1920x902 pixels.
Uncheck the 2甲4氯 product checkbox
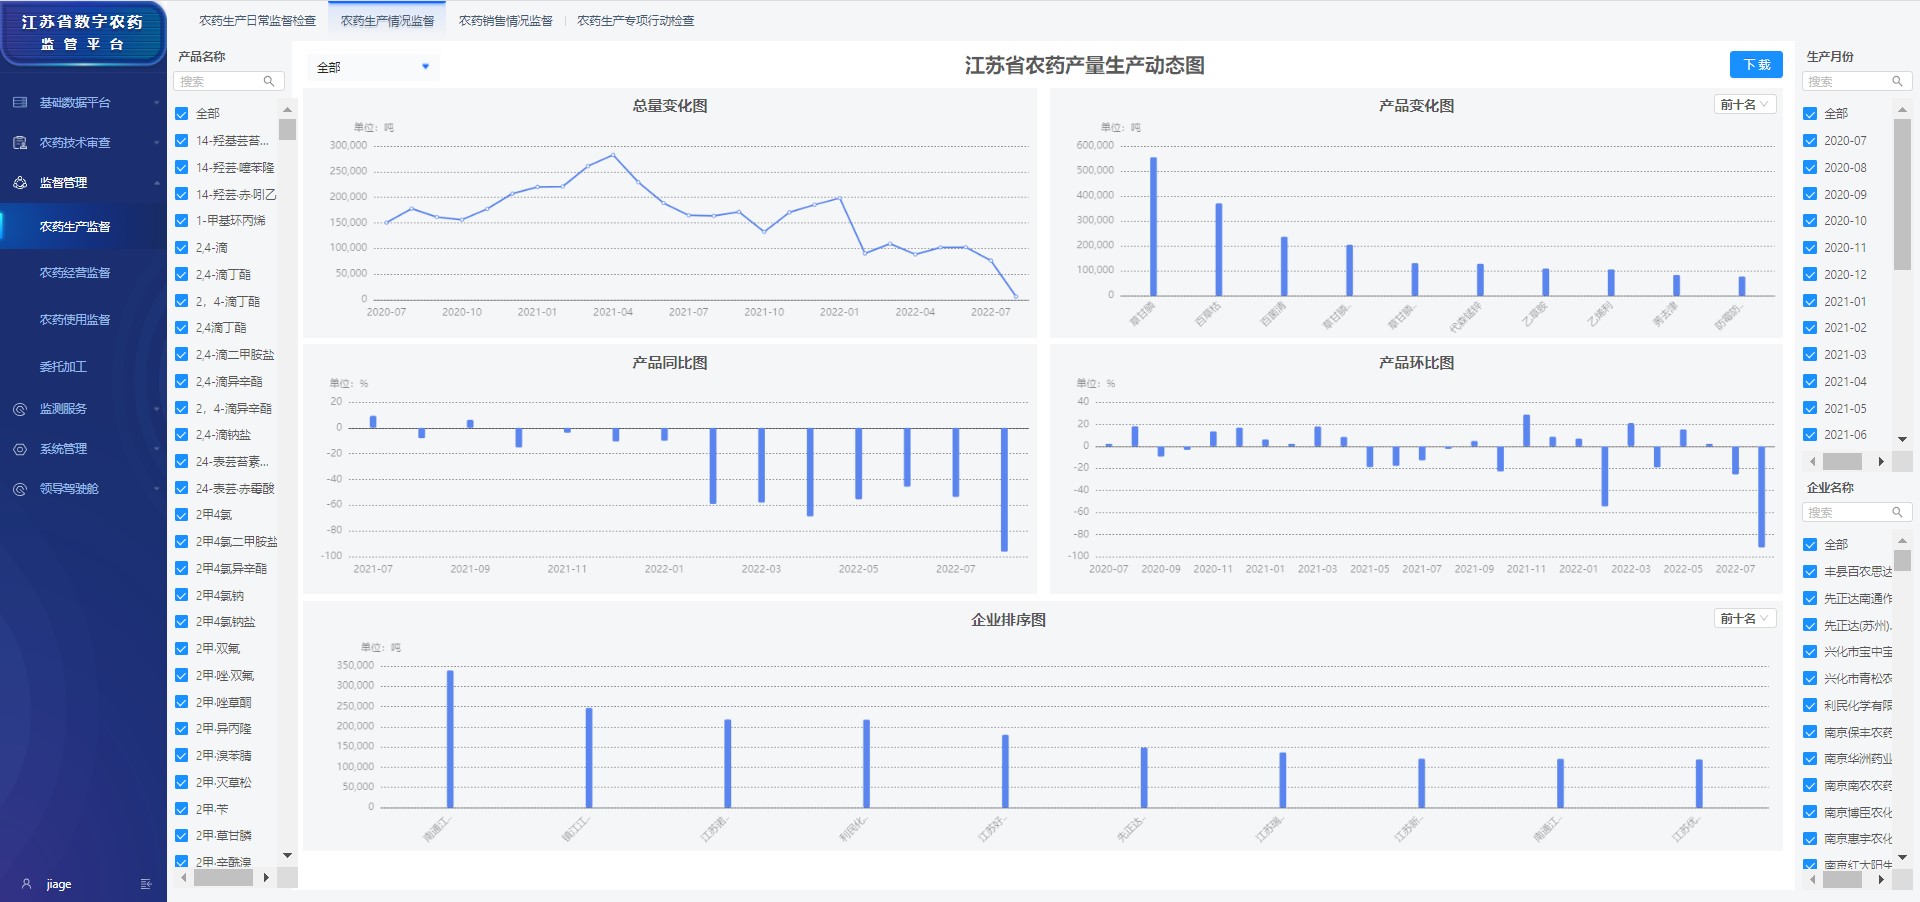click(x=182, y=515)
